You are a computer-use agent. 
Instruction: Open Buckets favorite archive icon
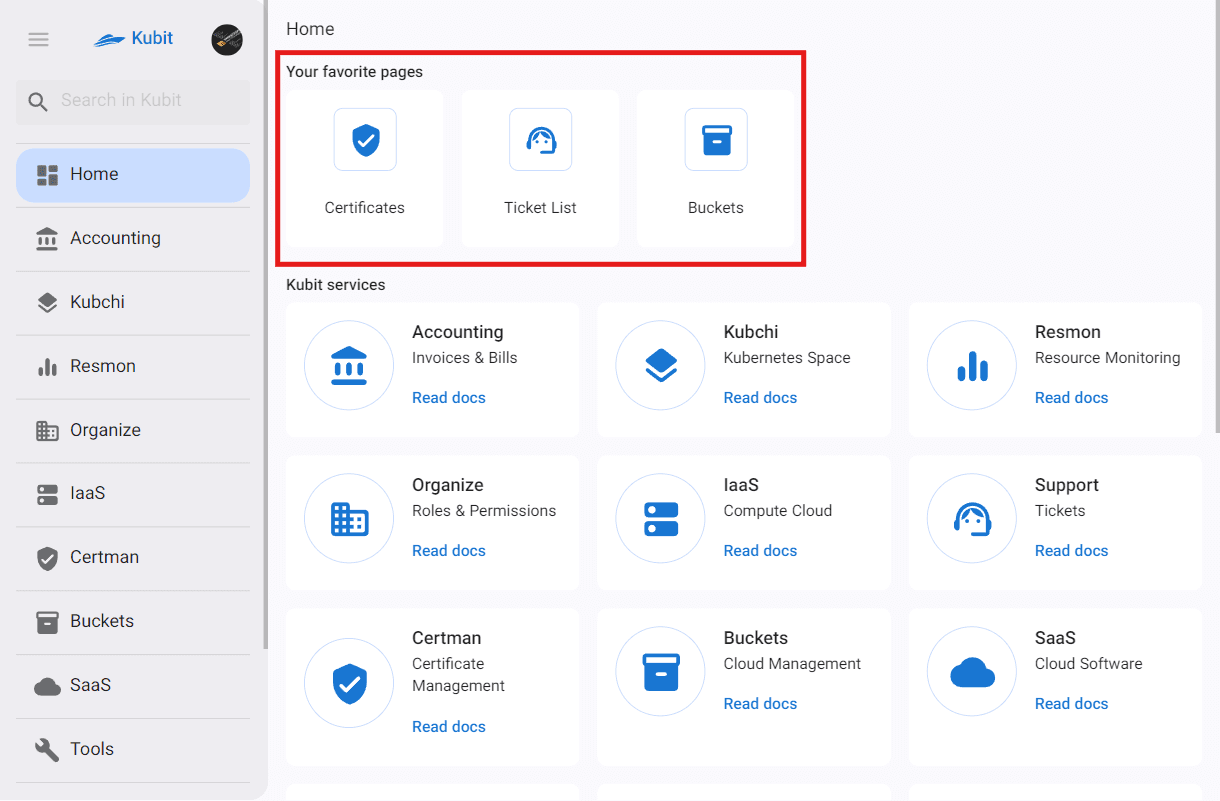point(716,139)
